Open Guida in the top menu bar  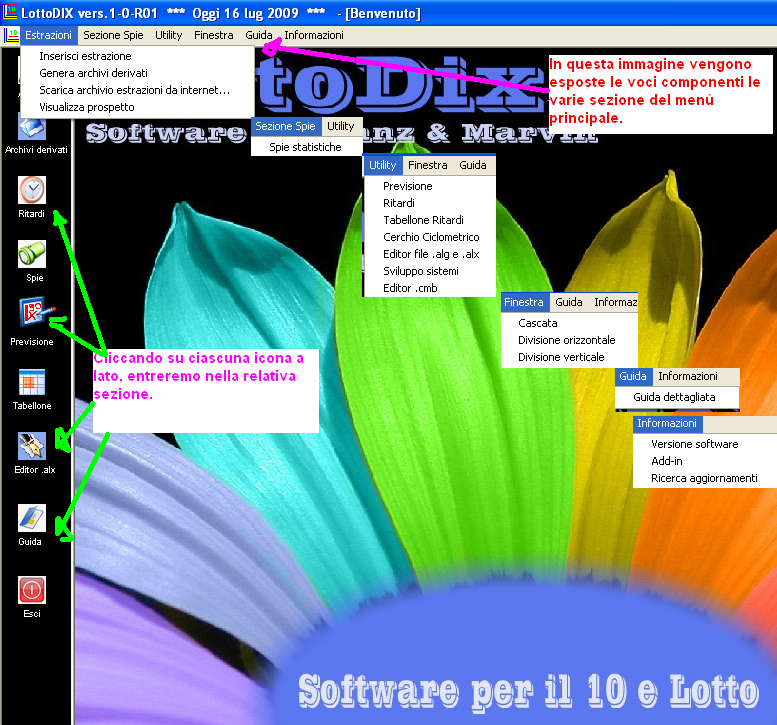click(x=259, y=36)
